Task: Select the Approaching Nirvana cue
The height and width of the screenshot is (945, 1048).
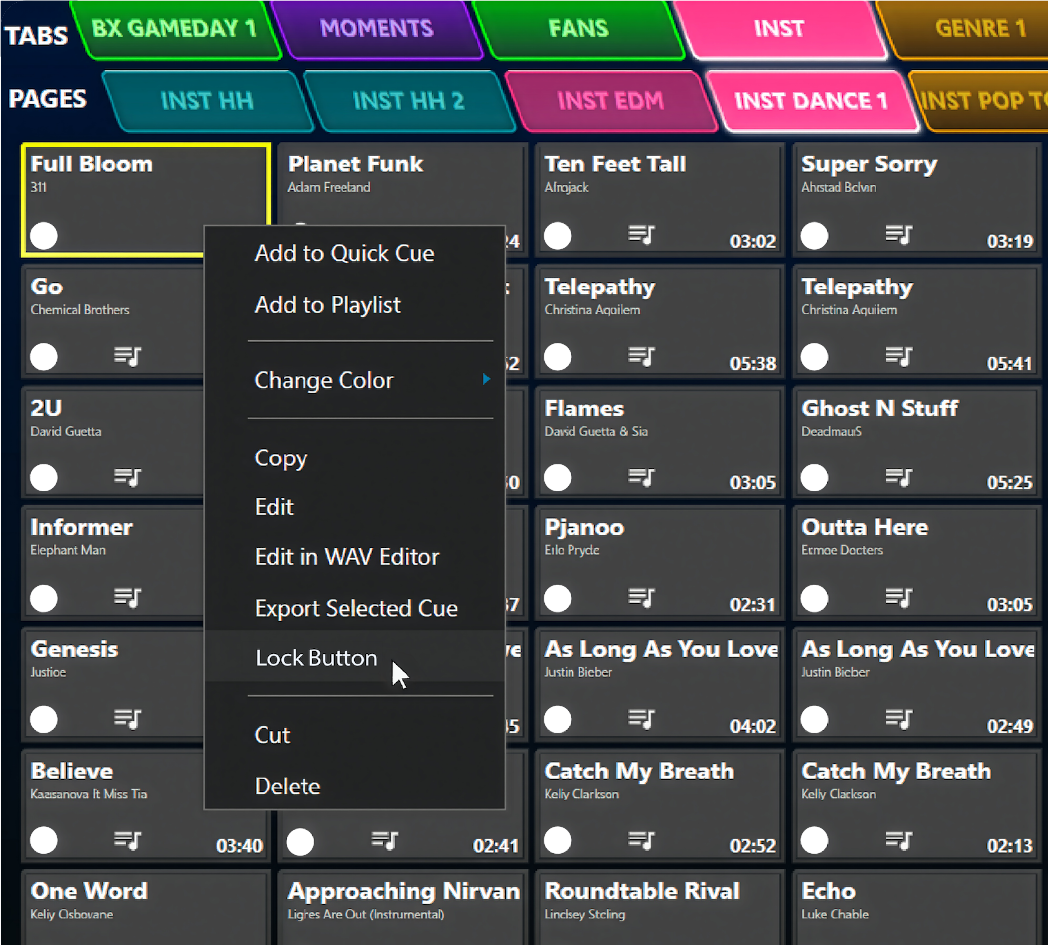Action: (x=402, y=908)
